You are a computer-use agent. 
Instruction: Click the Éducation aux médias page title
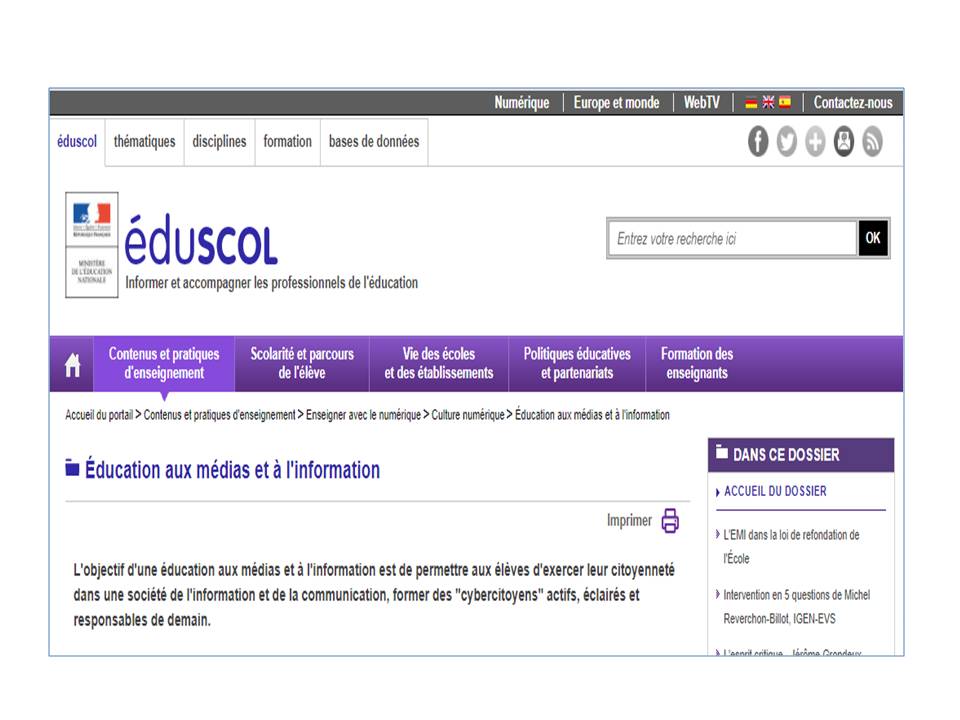233,470
